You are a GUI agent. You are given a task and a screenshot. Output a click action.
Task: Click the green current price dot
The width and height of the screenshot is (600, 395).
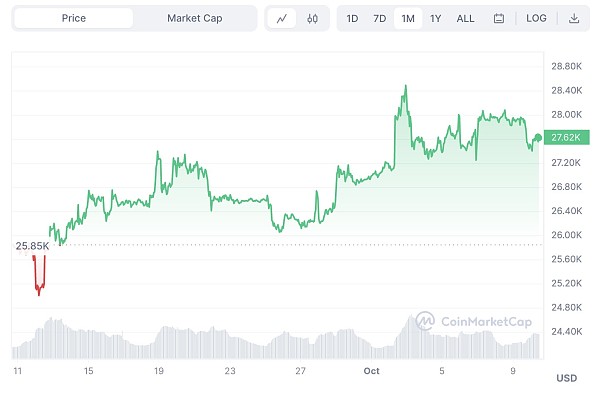[x=538, y=137]
